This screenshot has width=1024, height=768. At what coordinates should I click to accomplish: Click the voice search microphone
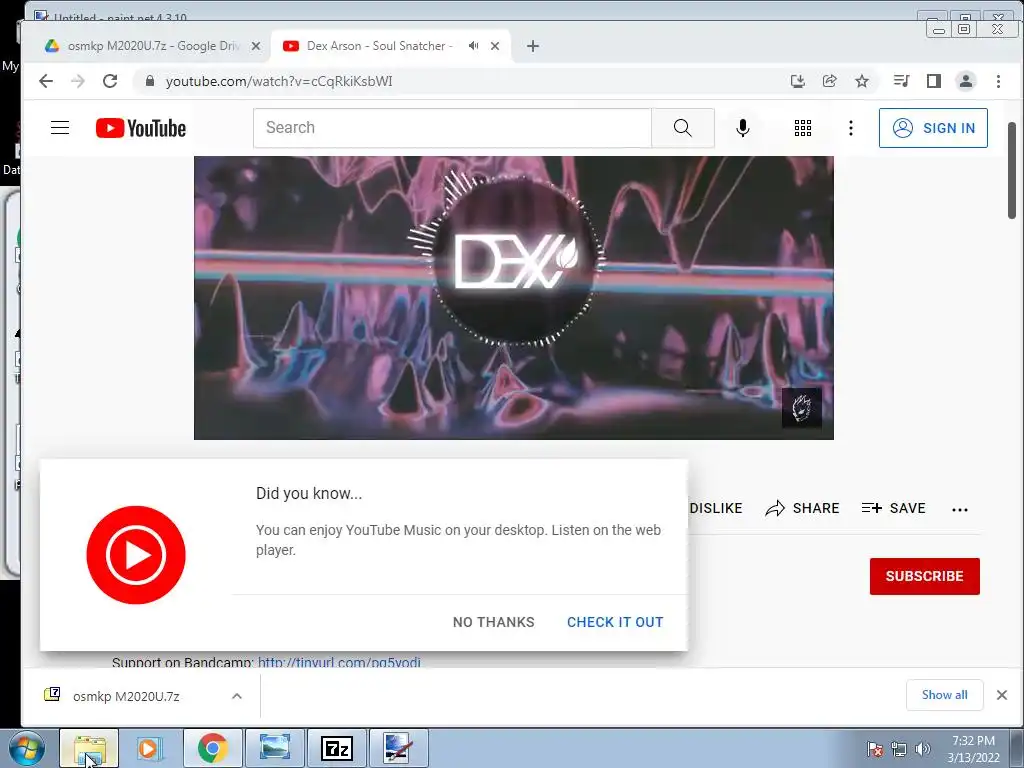click(x=743, y=128)
